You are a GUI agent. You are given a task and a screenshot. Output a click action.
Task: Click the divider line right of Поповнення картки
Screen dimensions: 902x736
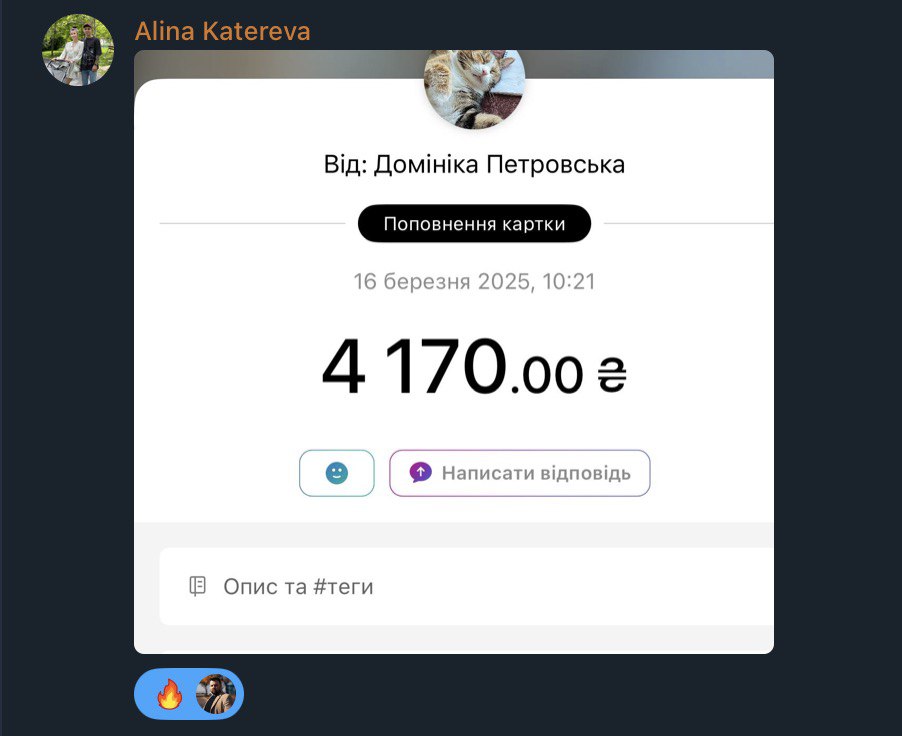(x=689, y=223)
